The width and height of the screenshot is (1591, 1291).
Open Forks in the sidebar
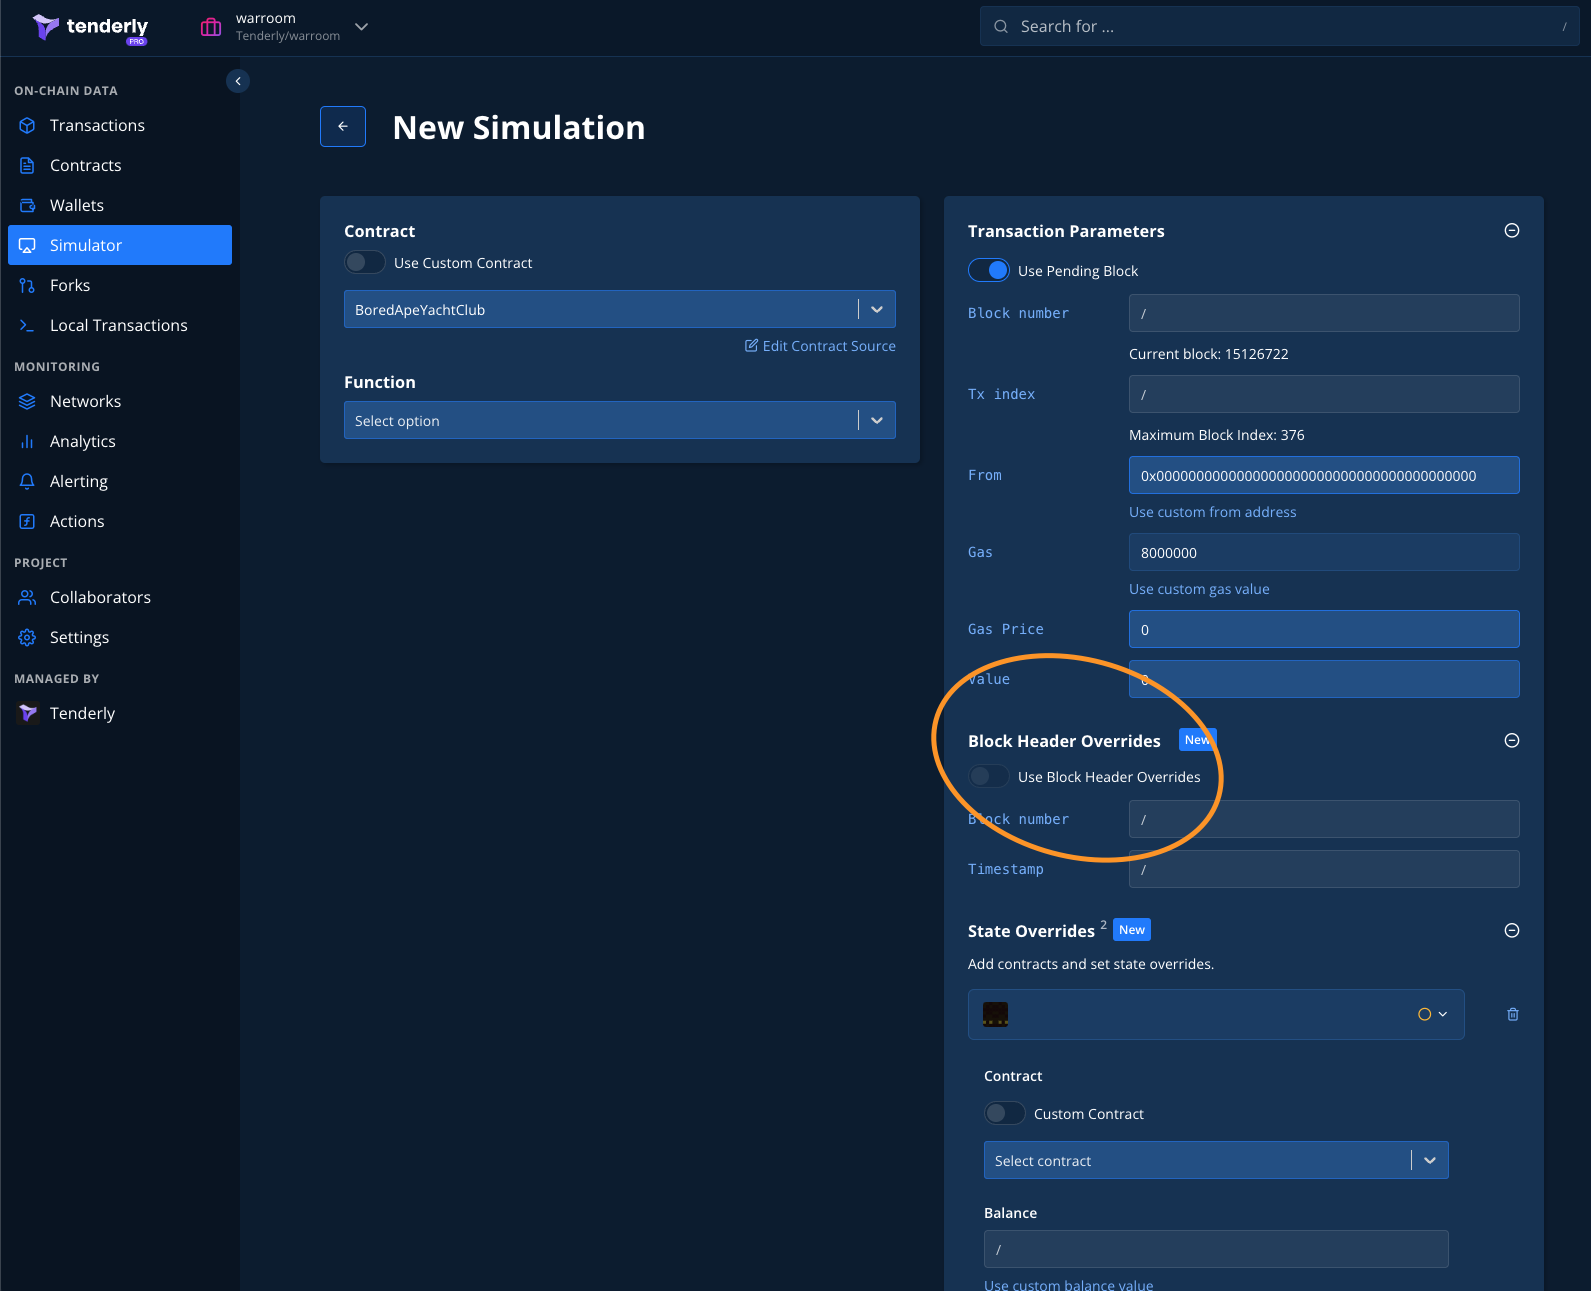[x=120, y=285]
